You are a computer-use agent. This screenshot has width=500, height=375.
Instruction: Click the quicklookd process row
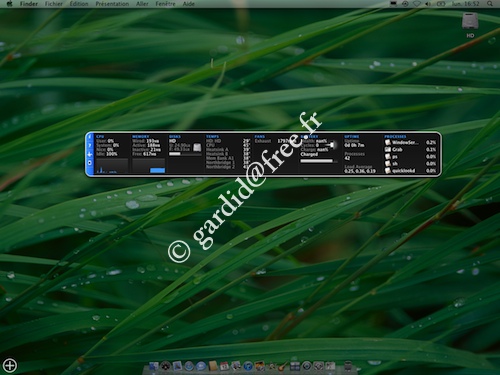coord(410,171)
